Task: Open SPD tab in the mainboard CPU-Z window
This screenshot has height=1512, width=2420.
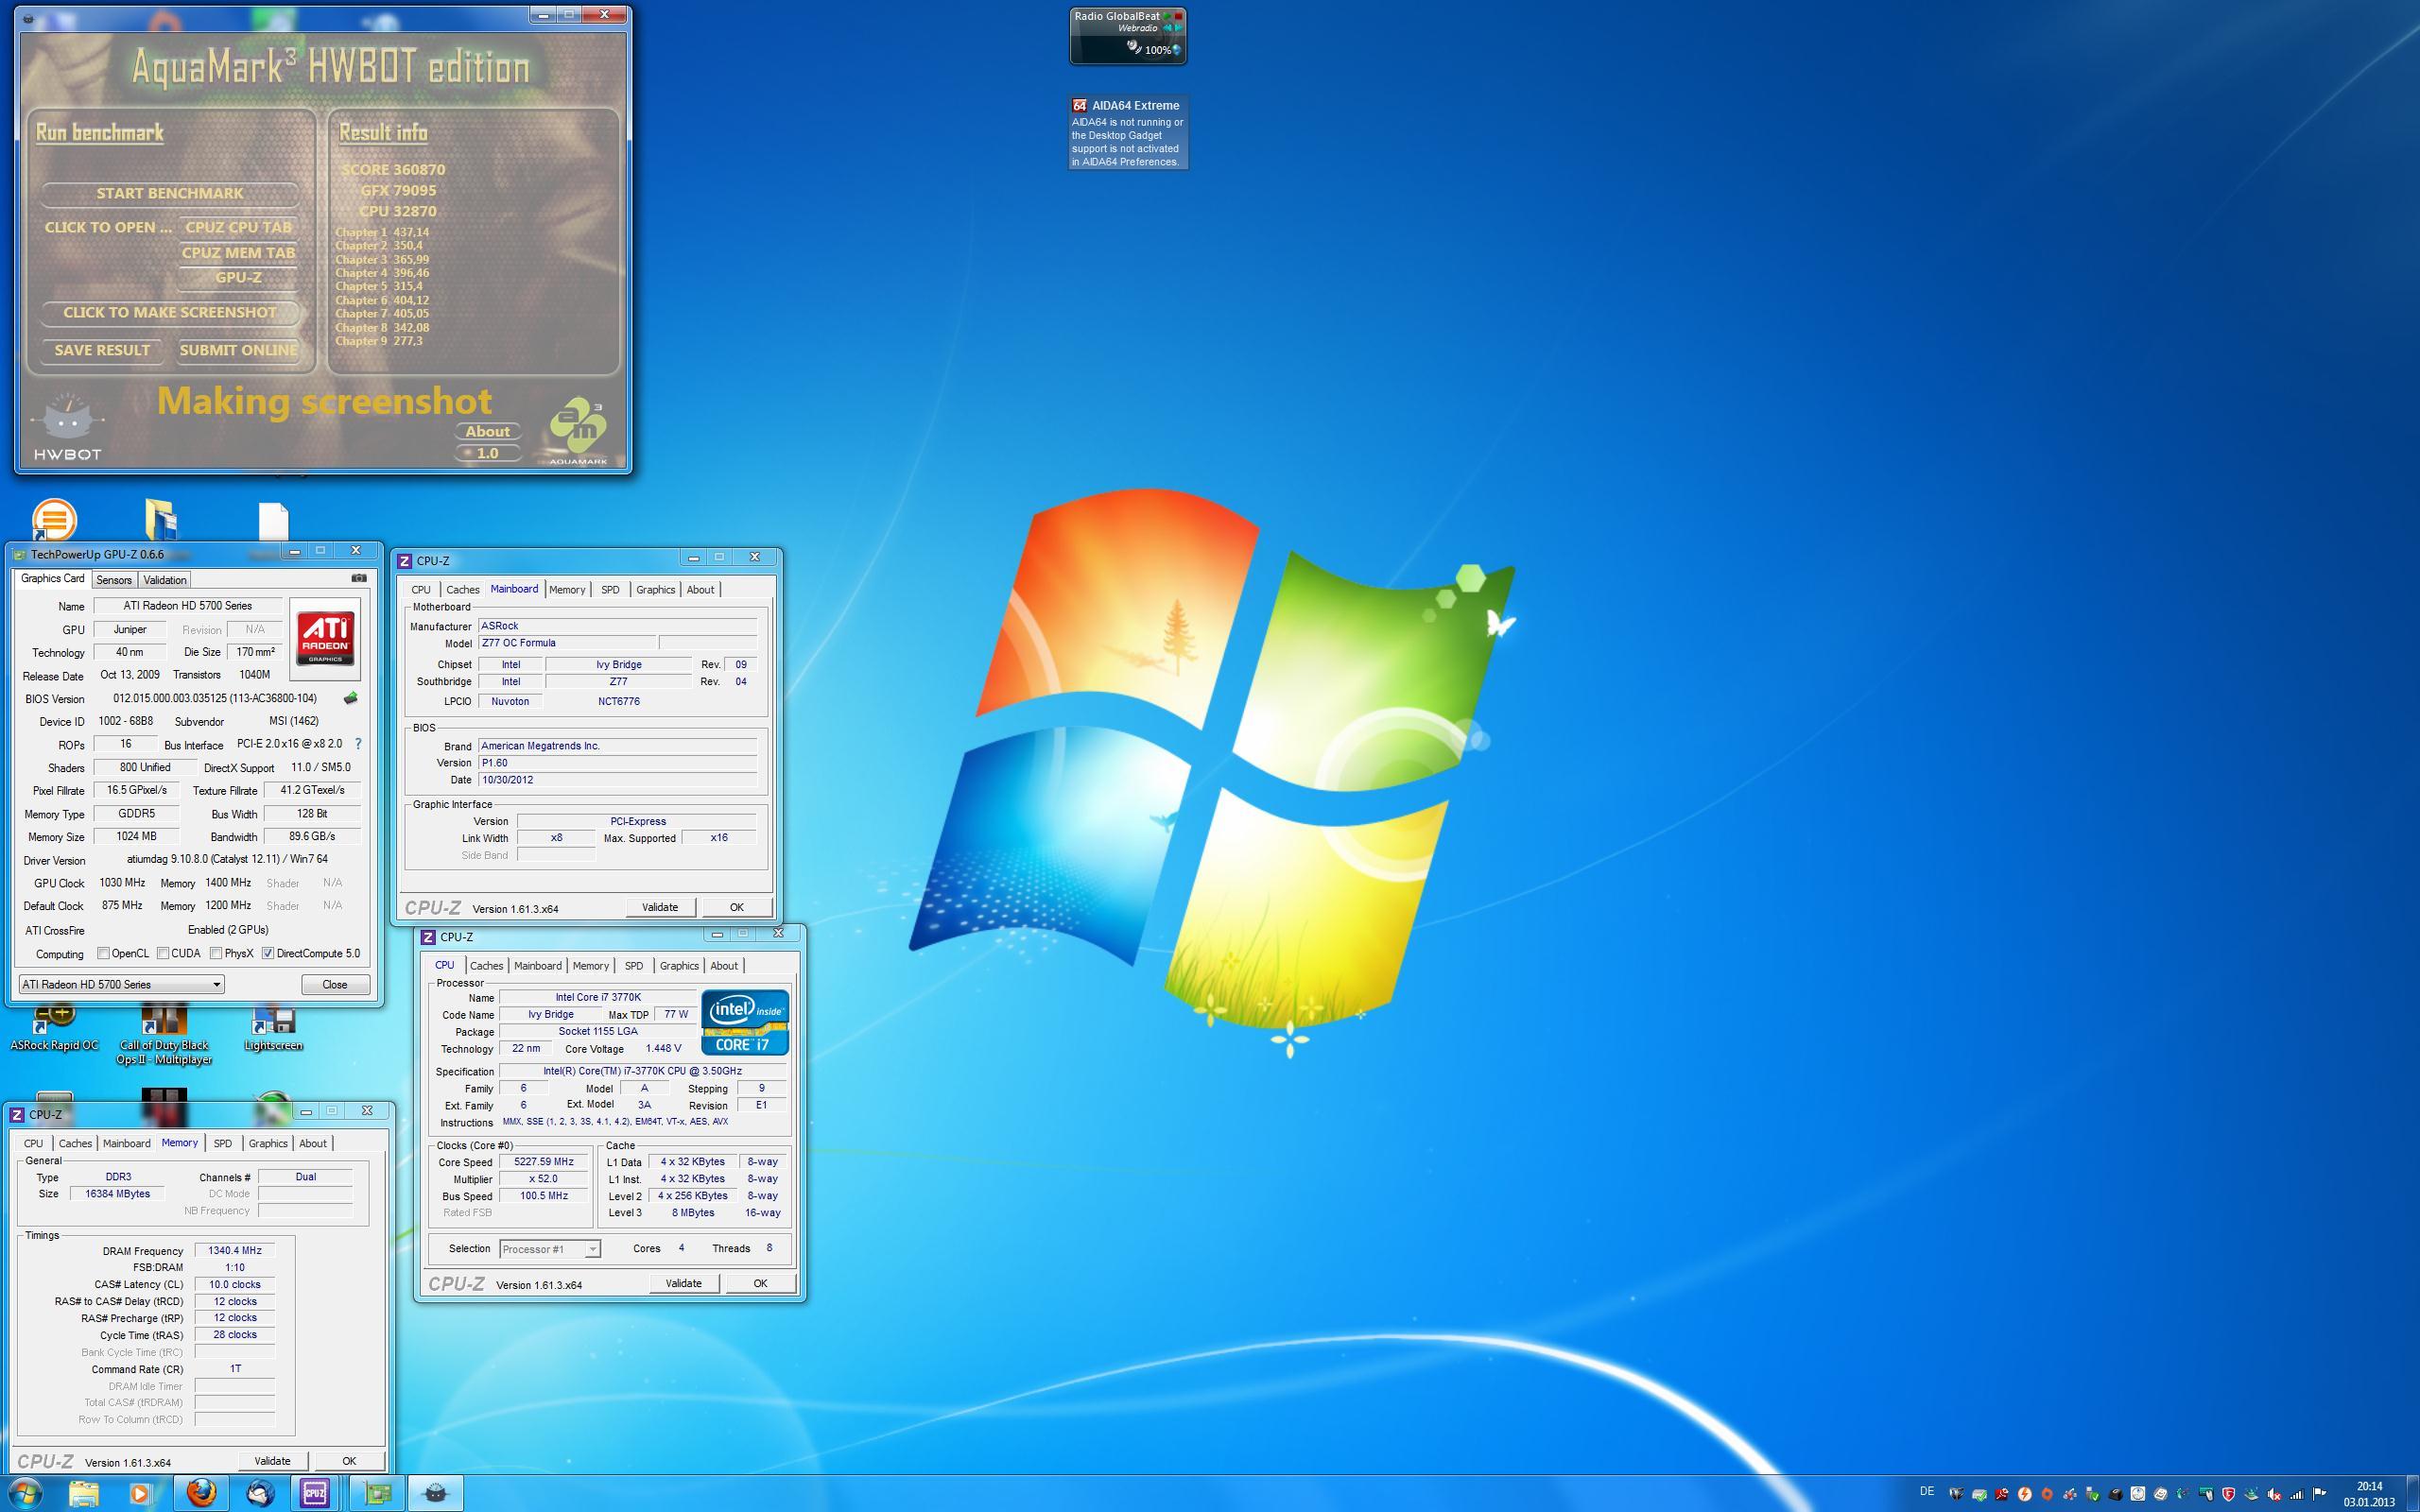Action: click(x=610, y=590)
